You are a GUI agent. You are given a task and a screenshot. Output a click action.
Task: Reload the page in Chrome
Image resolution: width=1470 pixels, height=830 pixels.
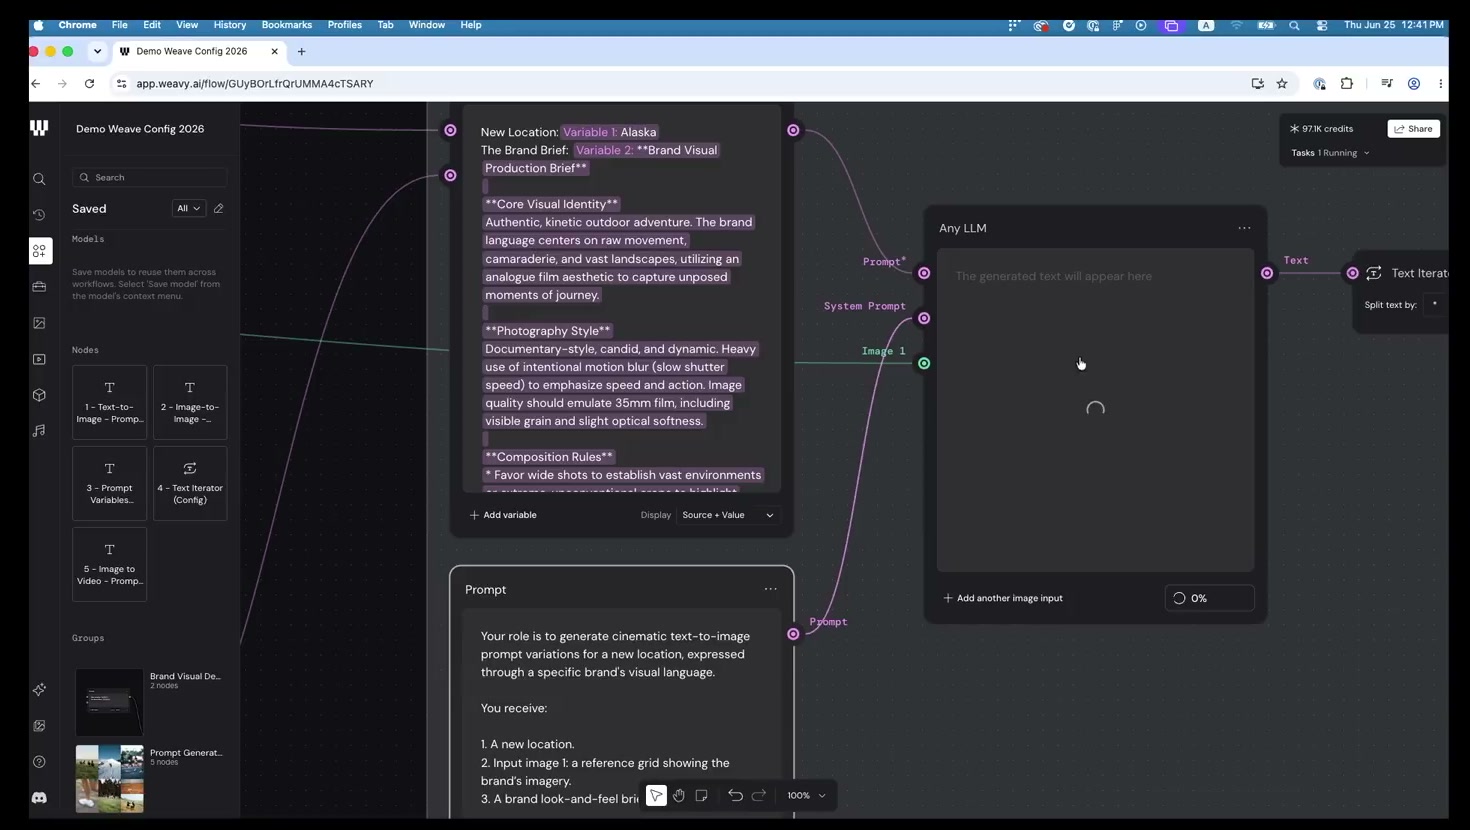(89, 84)
